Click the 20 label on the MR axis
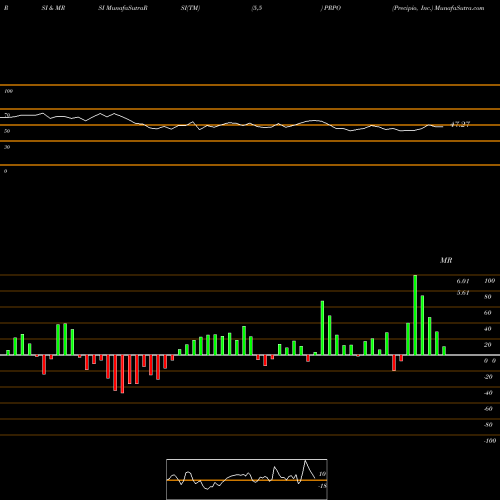This screenshot has height=500, width=500. click(x=488, y=345)
